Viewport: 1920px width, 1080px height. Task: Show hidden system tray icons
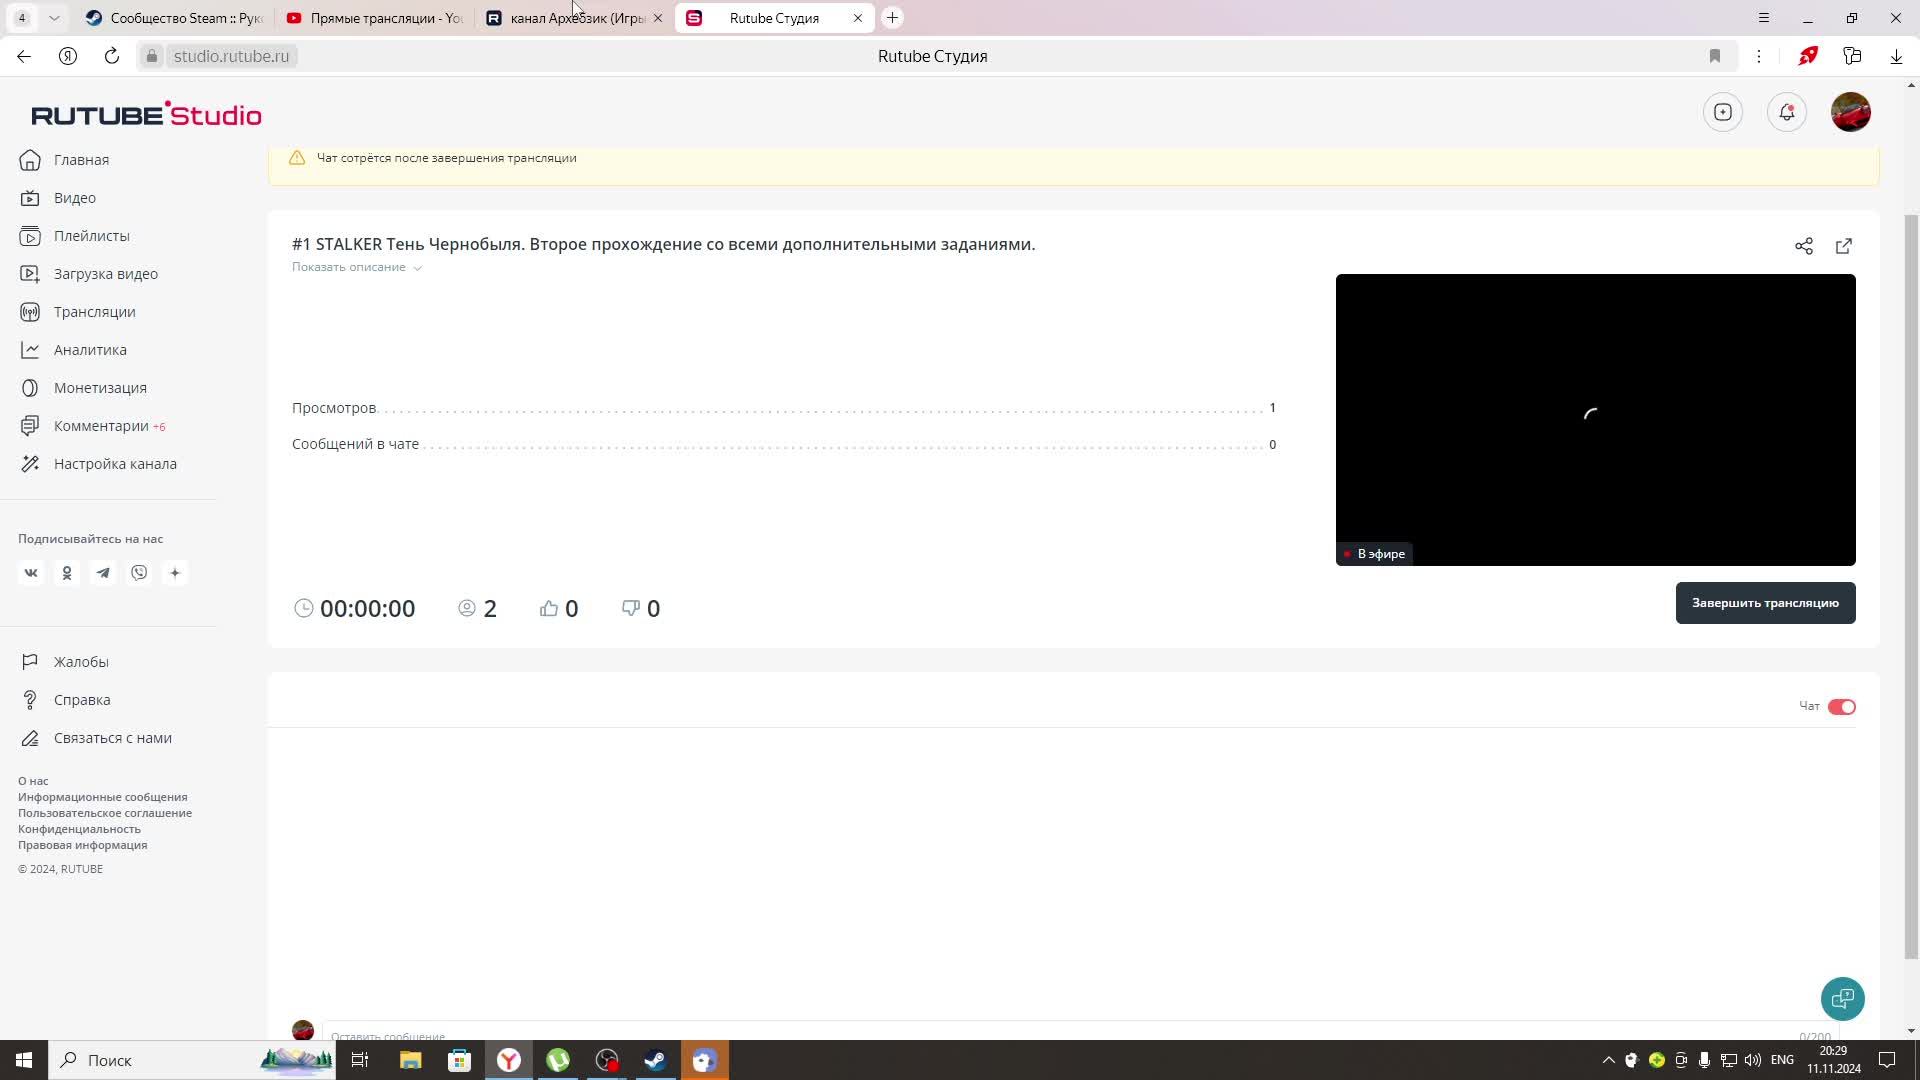1608,1060
